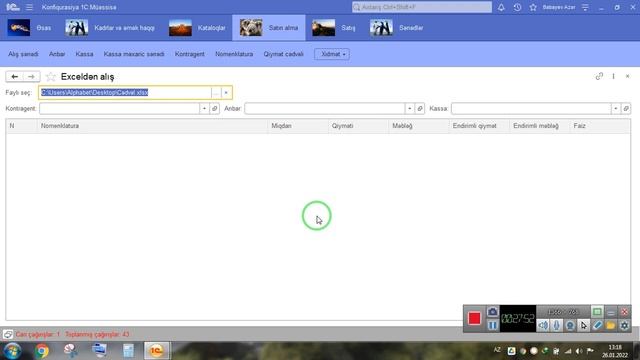The height and width of the screenshot is (360, 640).
Task: Click the Məbləğ column header
Action: [419, 126]
